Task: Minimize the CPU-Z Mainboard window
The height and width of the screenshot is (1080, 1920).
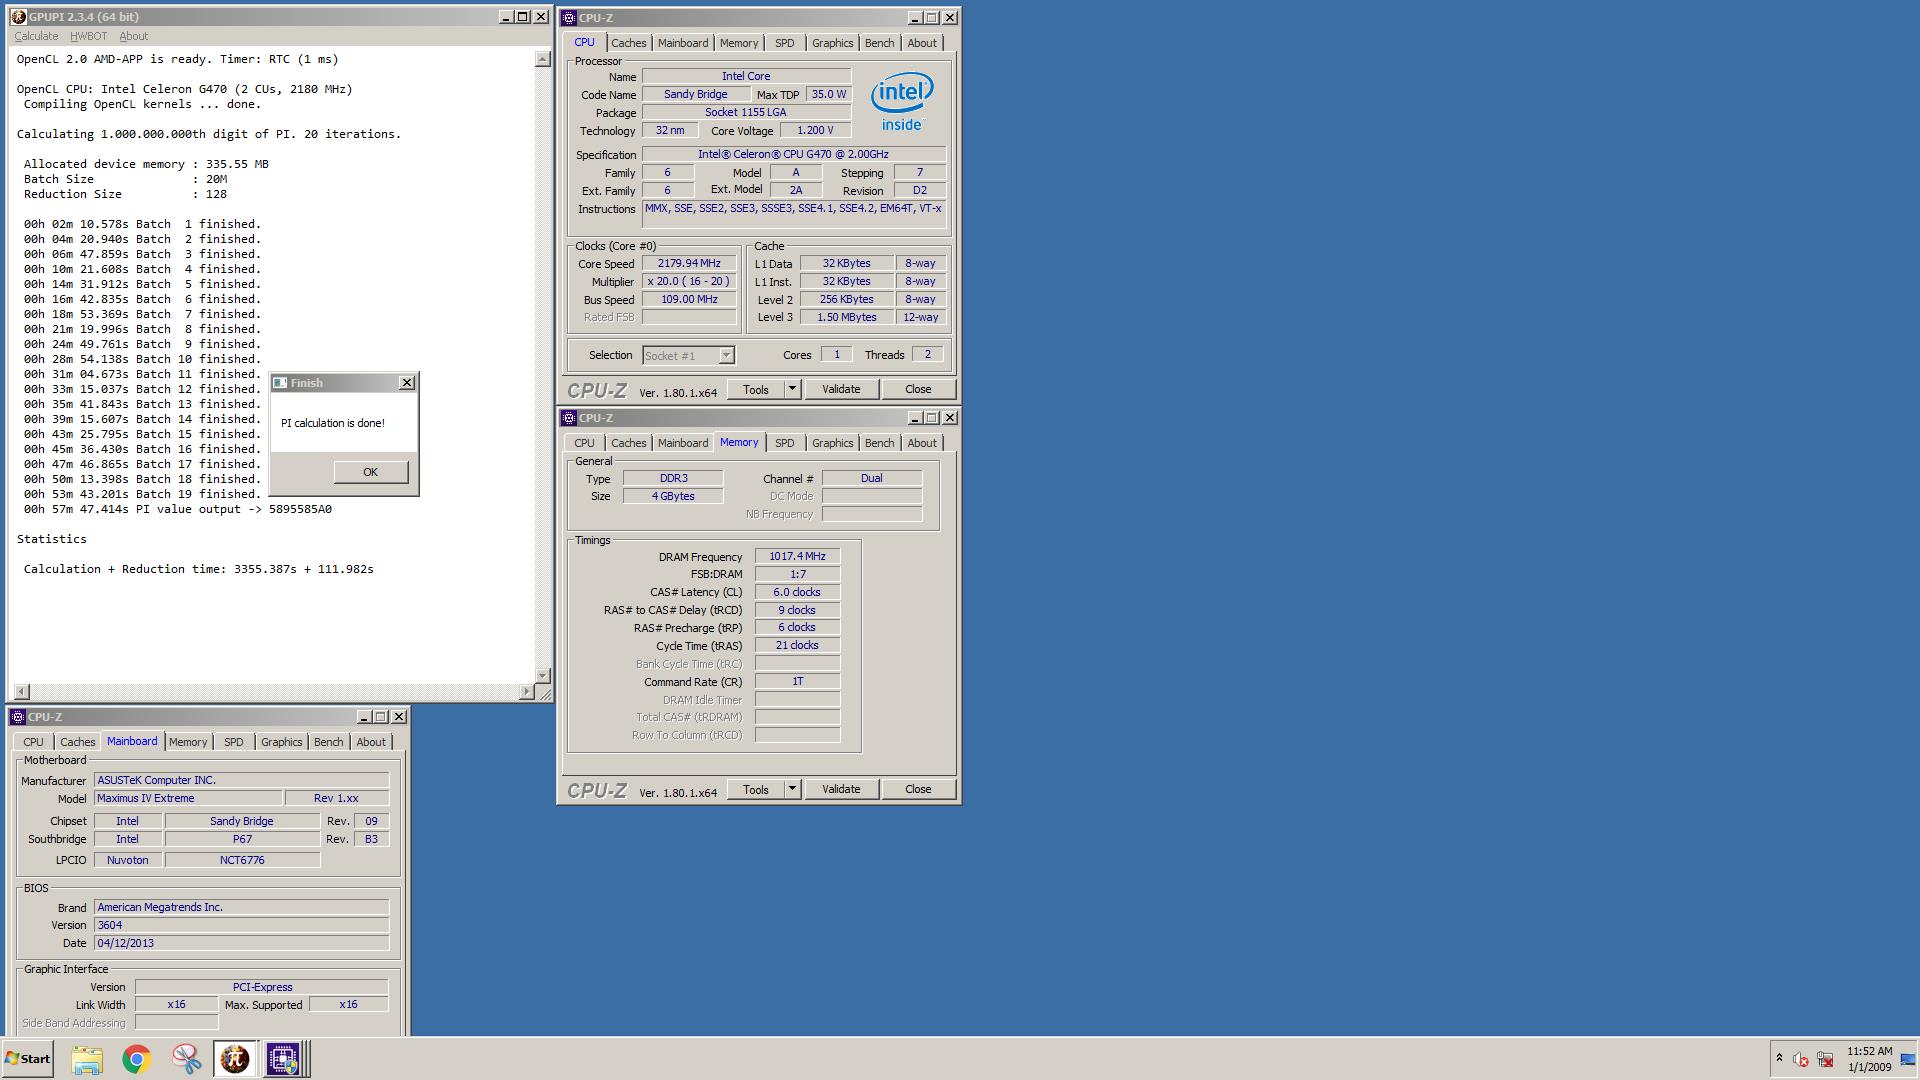Action: [364, 716]
